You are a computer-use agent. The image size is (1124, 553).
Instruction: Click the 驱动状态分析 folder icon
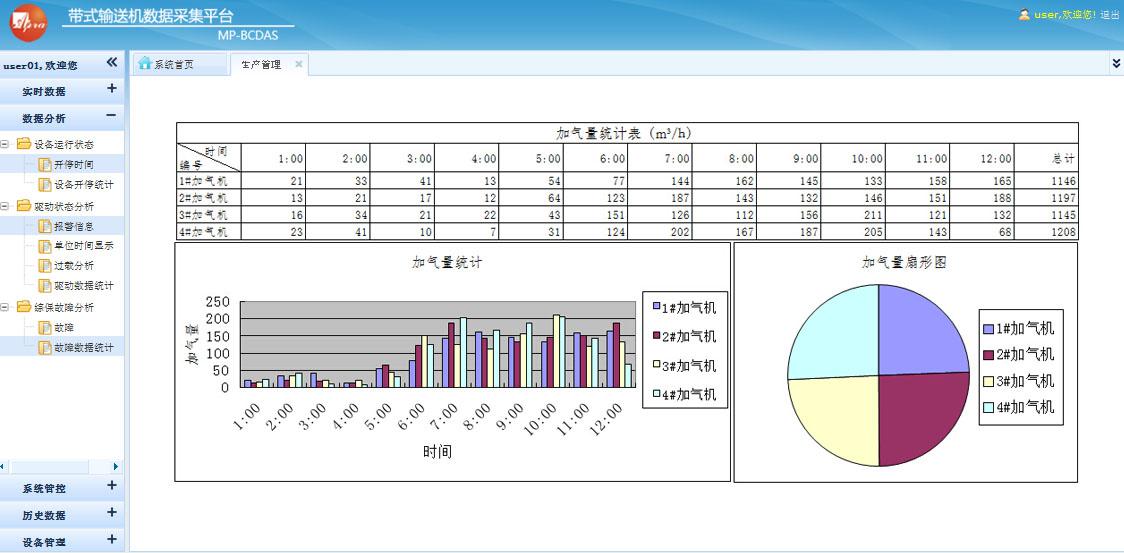(23, 206)
